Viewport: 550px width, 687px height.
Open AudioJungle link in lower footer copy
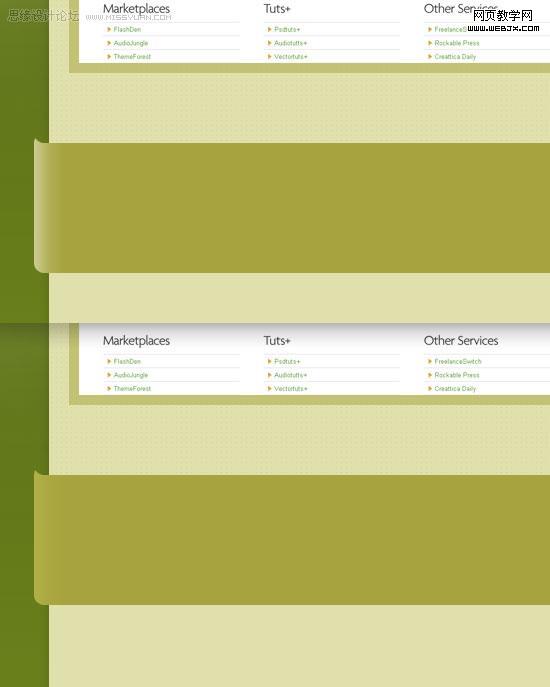[x=131, y=375]
